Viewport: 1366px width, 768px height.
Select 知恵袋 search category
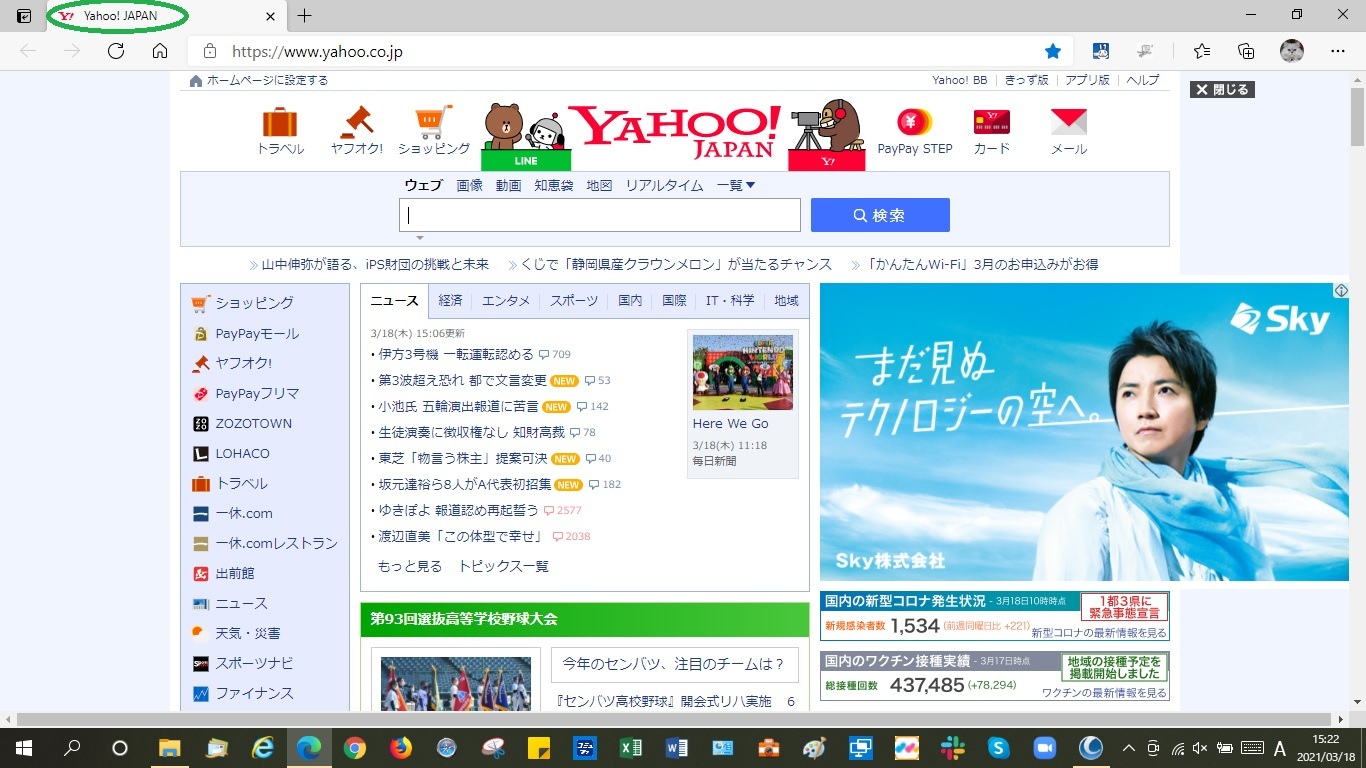coord(553,185)
